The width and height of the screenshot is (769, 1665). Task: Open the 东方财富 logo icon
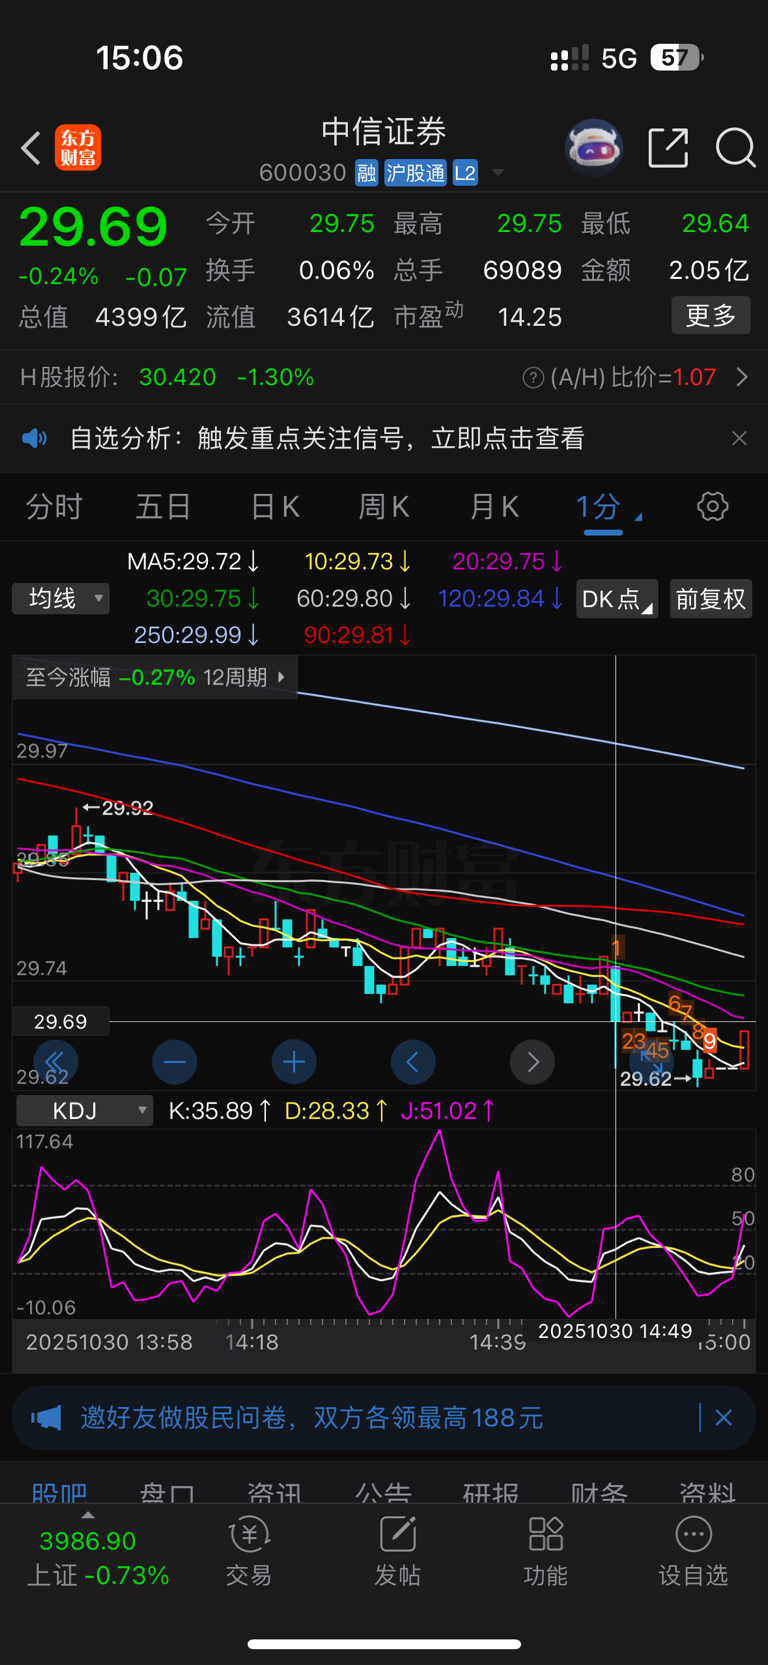(78, 148)
